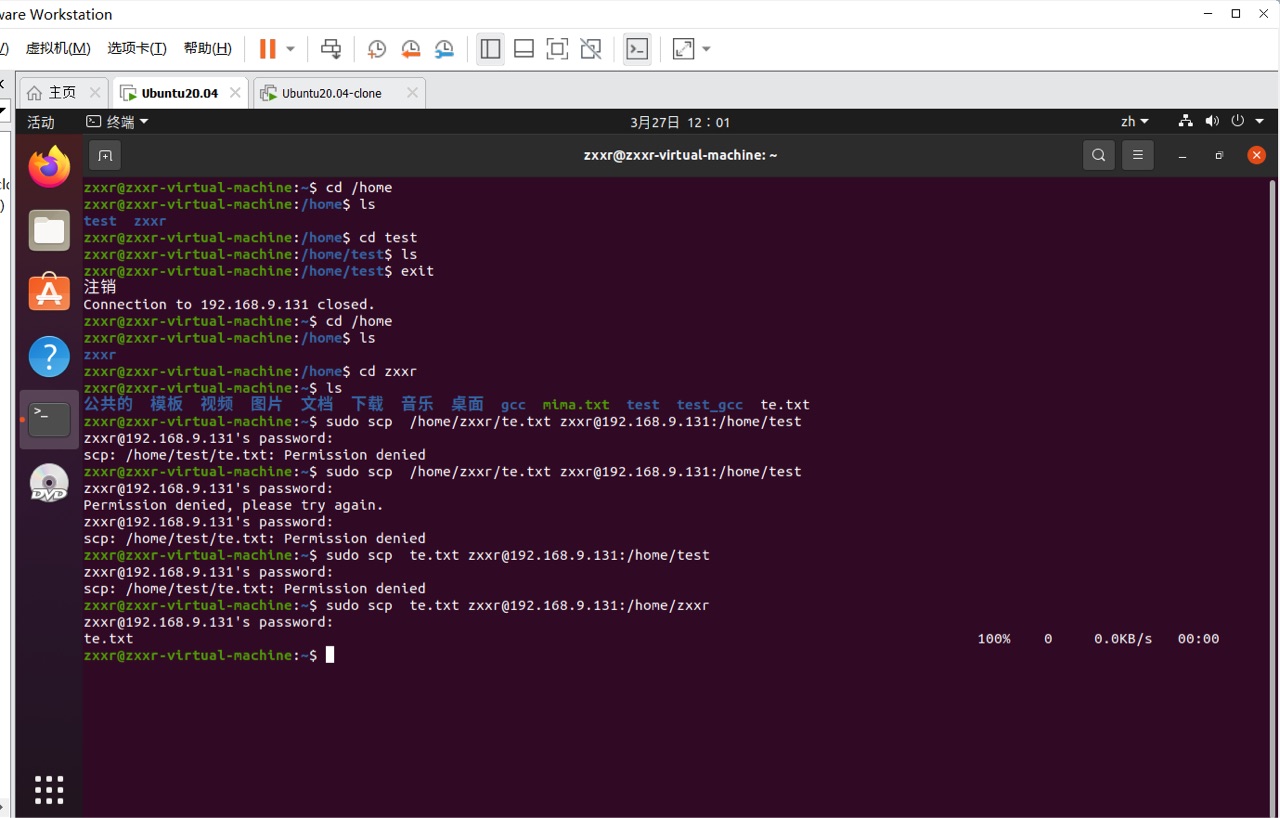This screenshot has width=1280, height=818.
Task: Click the 帮助(H) menu item
Action: click(x=206, y=47)
